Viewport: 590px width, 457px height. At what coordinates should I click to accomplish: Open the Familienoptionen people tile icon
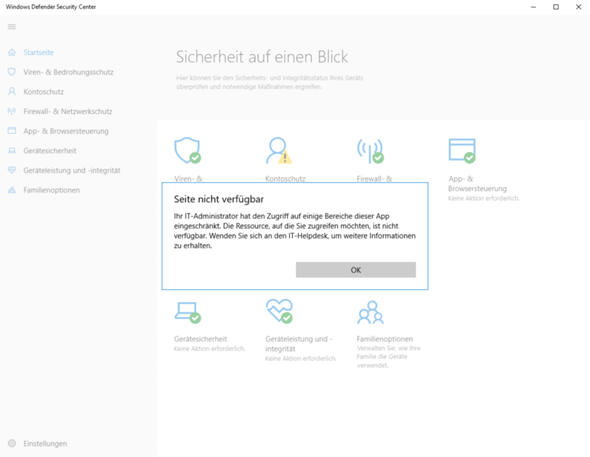coord(370,312)
